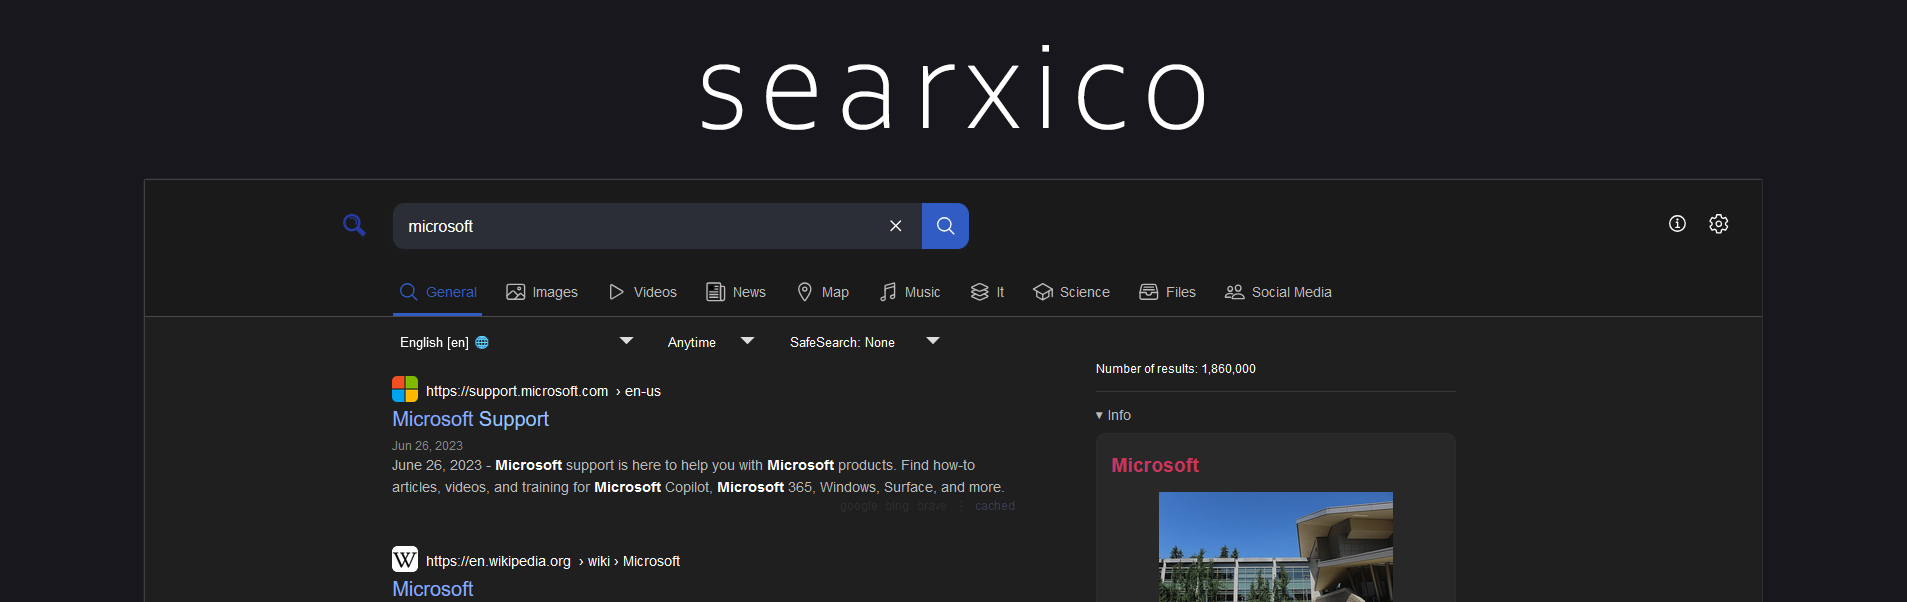The height and width of the screenshot is (602, 1907).
Task: Collapse the Info expander
Action: click(x=1113, y=415)
